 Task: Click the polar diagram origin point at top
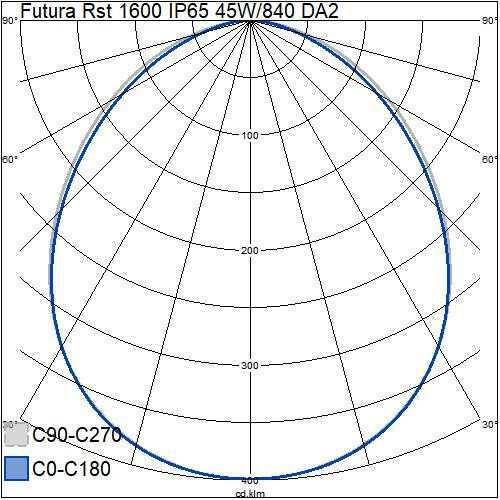point(250,21)
